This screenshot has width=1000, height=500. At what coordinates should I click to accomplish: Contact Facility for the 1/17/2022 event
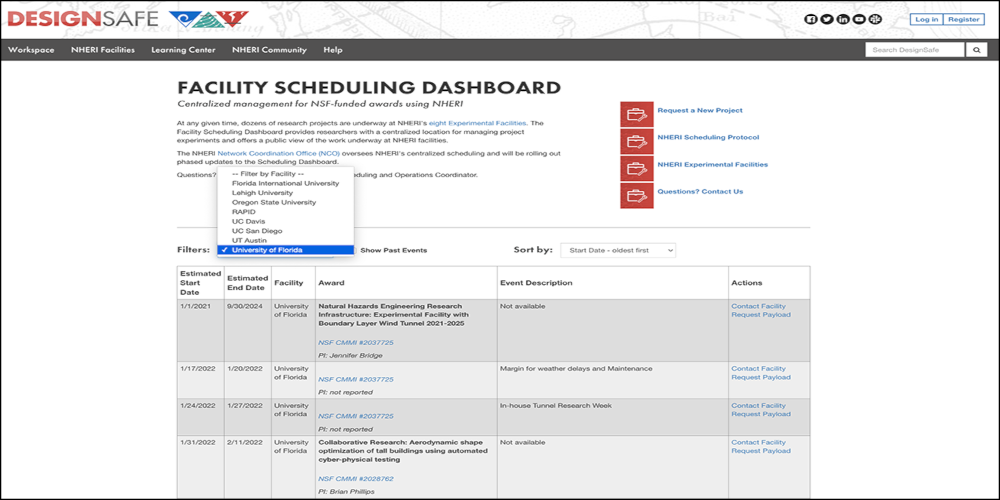pos(758,369)
